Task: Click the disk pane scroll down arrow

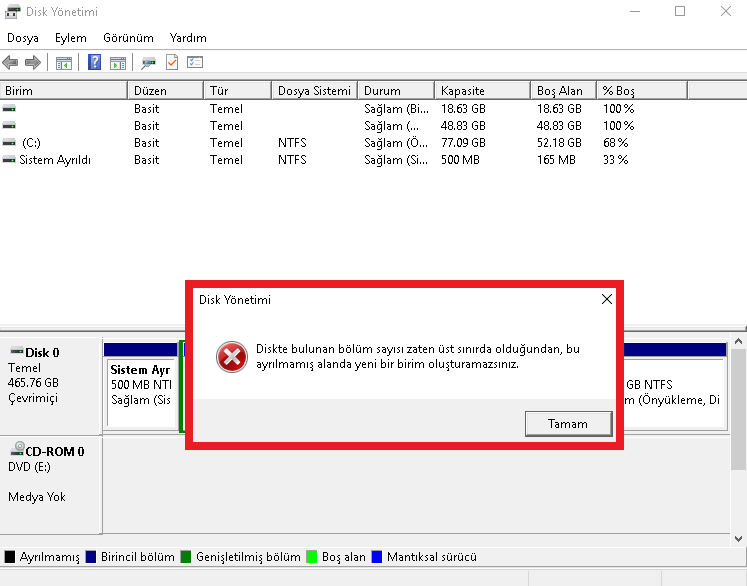Action: click(738, 539)
